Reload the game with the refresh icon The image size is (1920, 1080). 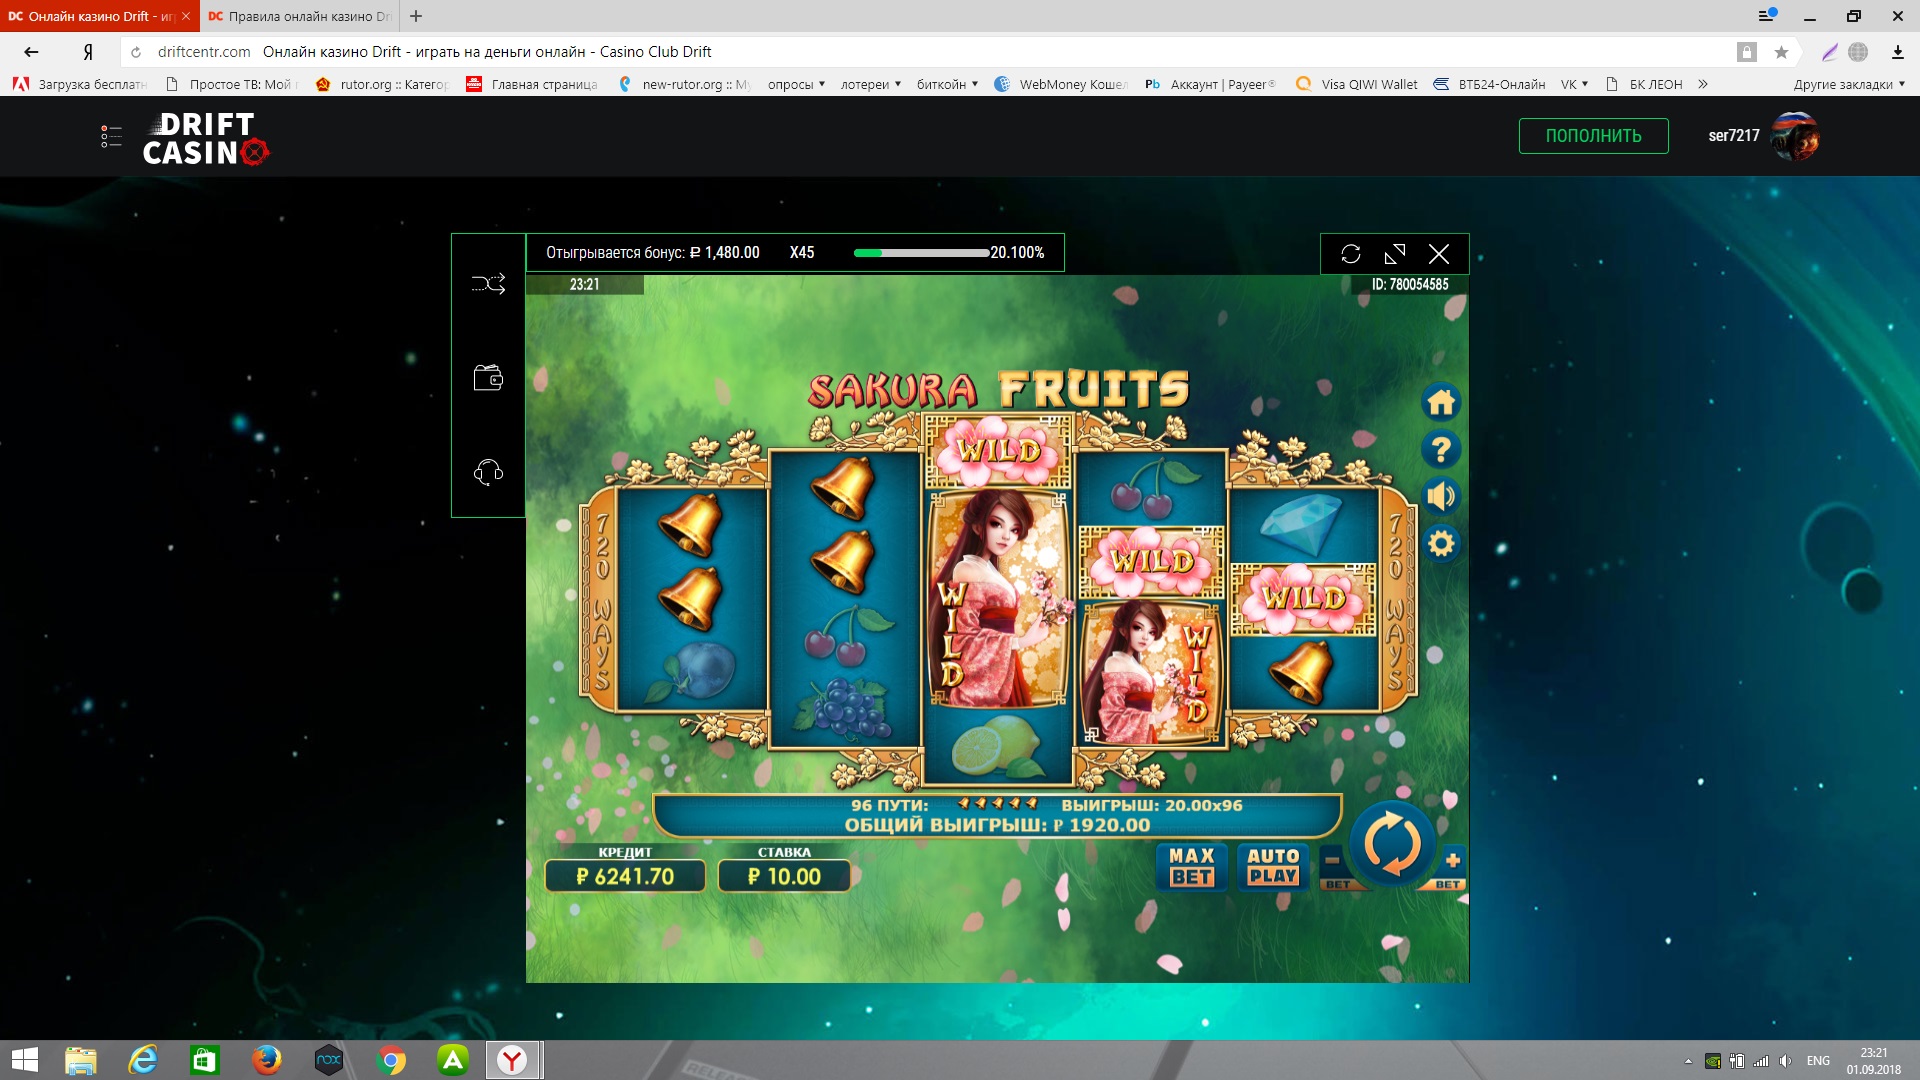tap(1351, 254)
